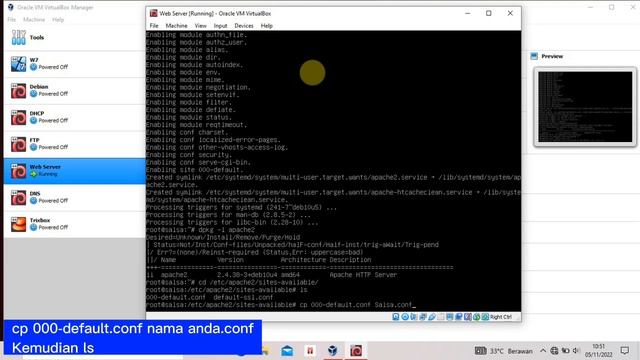The image size is (640, 360).
Task: Select the Debian virtual machine
Action: (x=74, y=91)
